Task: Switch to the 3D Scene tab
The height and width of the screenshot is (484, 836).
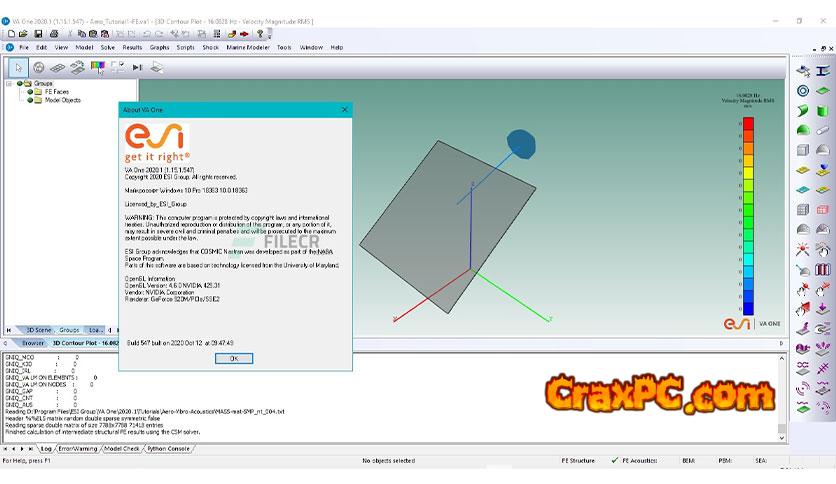Action: coord(38,330)
